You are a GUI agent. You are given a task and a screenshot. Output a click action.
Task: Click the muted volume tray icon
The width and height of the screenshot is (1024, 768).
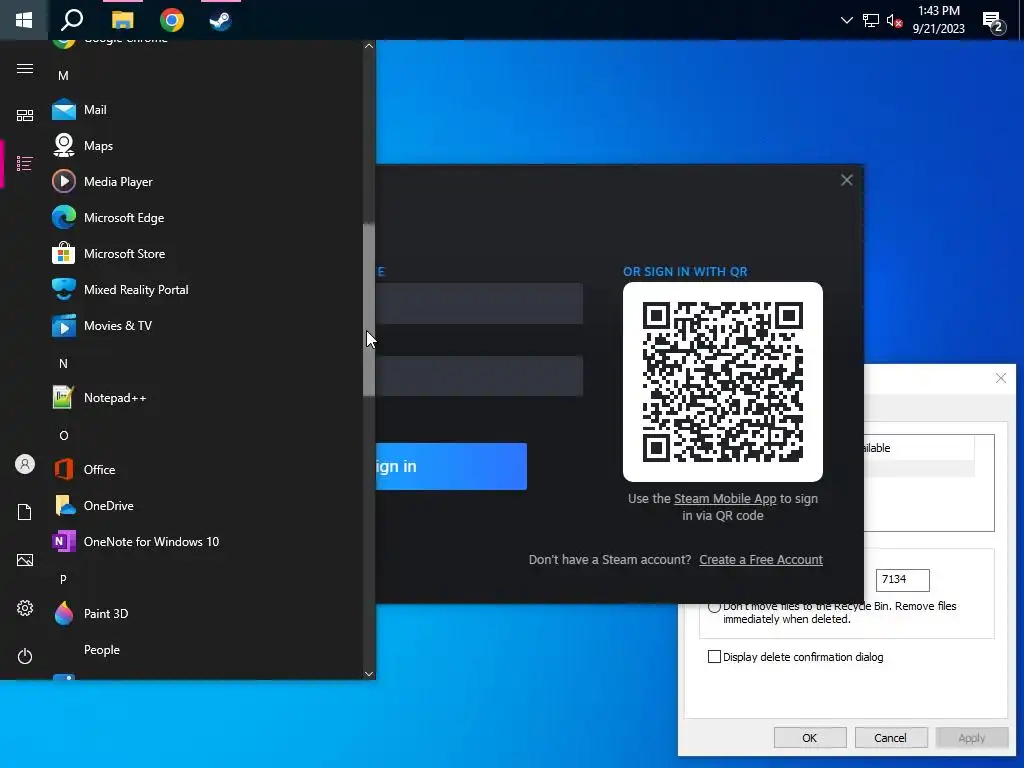894,20
